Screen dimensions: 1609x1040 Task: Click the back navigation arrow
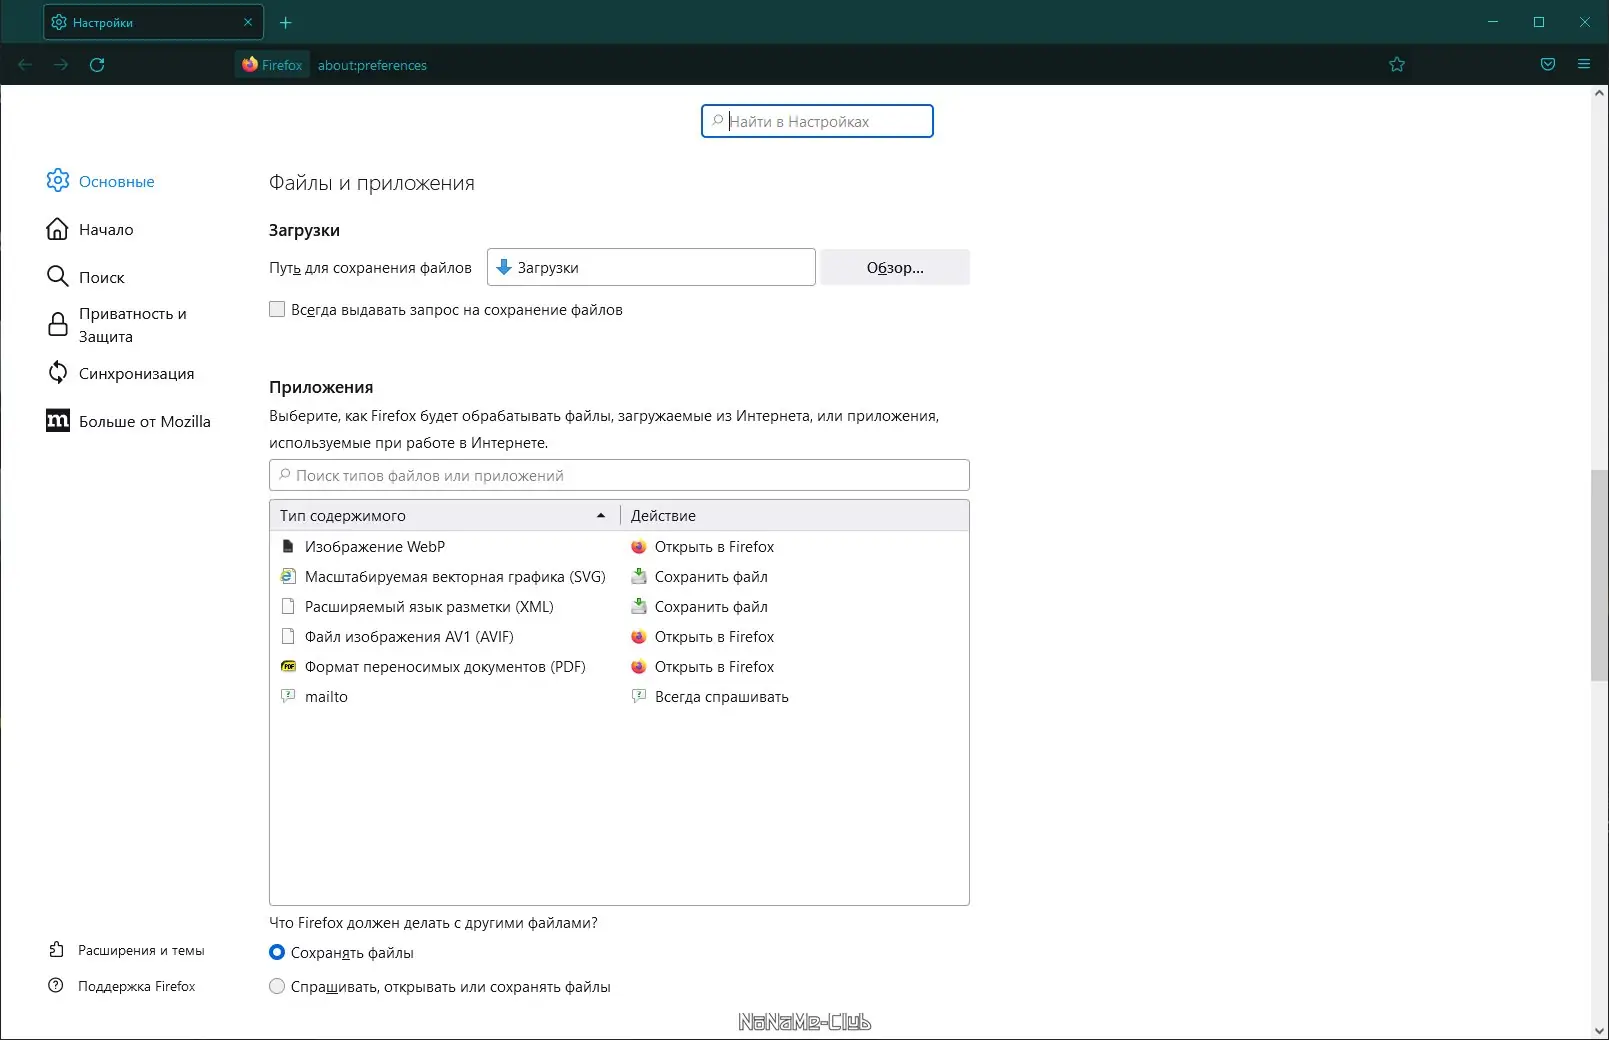(x=25, y=65)
